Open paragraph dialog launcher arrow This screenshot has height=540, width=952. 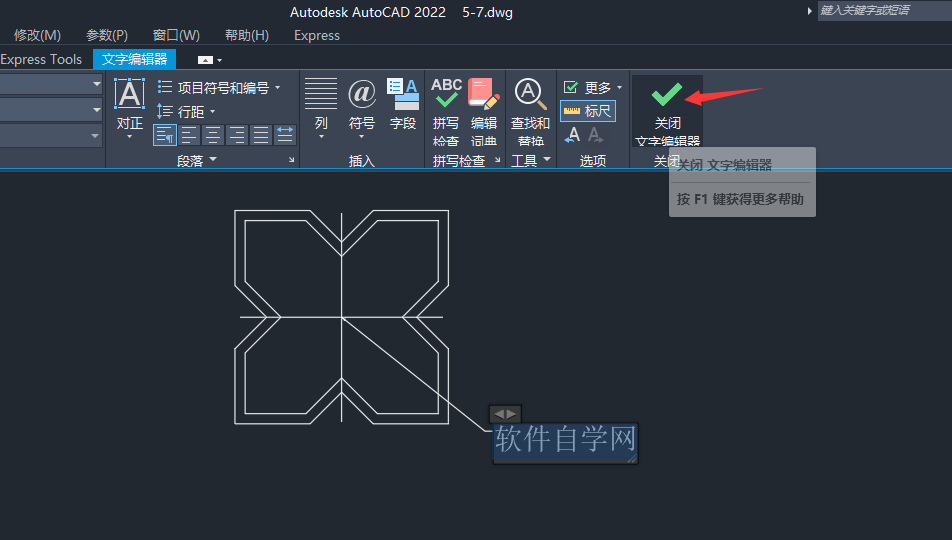pyautogui.click(x=291, y=160)
